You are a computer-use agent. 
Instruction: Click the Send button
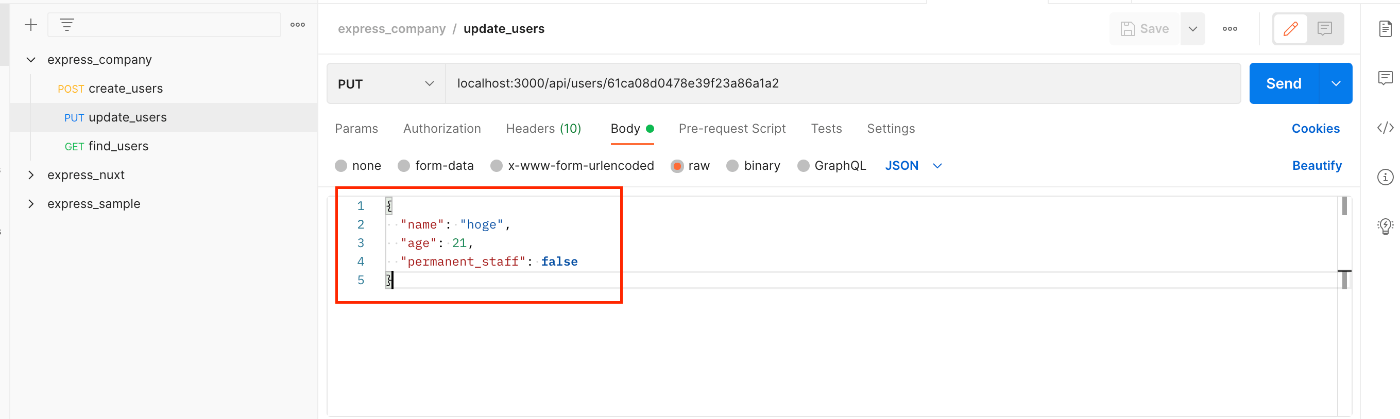(x=1284, y=84)
